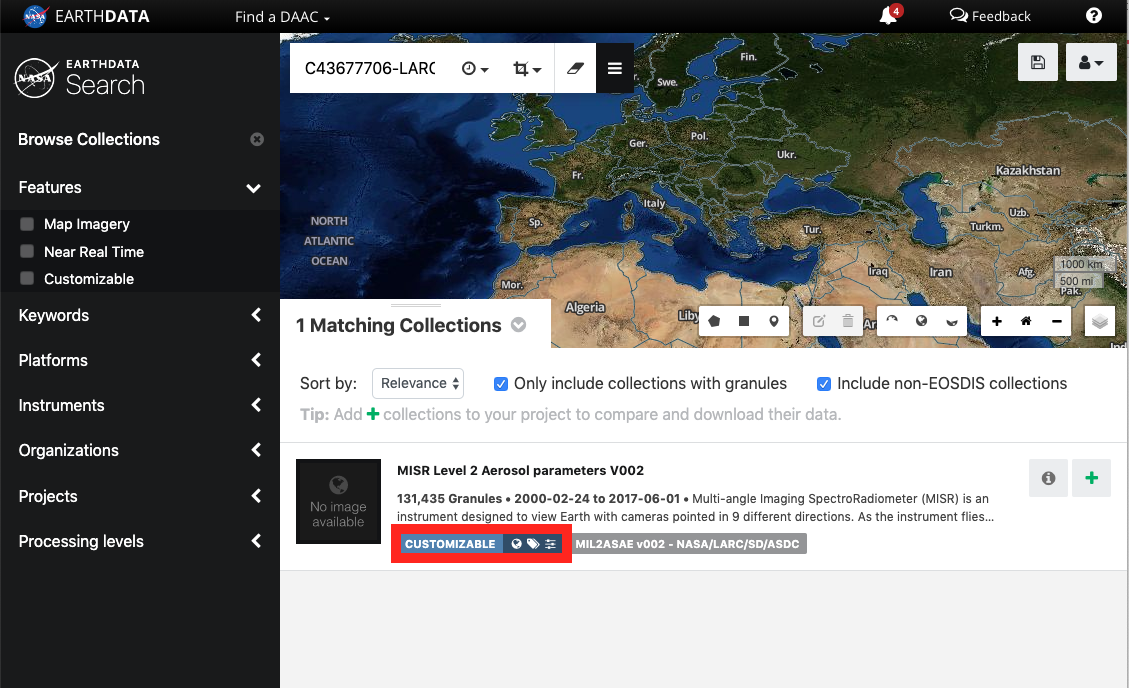View MISR collection details info icon
Image resolution: width=1129 pixels, height=688 pixels.
tap(1048, 478)
